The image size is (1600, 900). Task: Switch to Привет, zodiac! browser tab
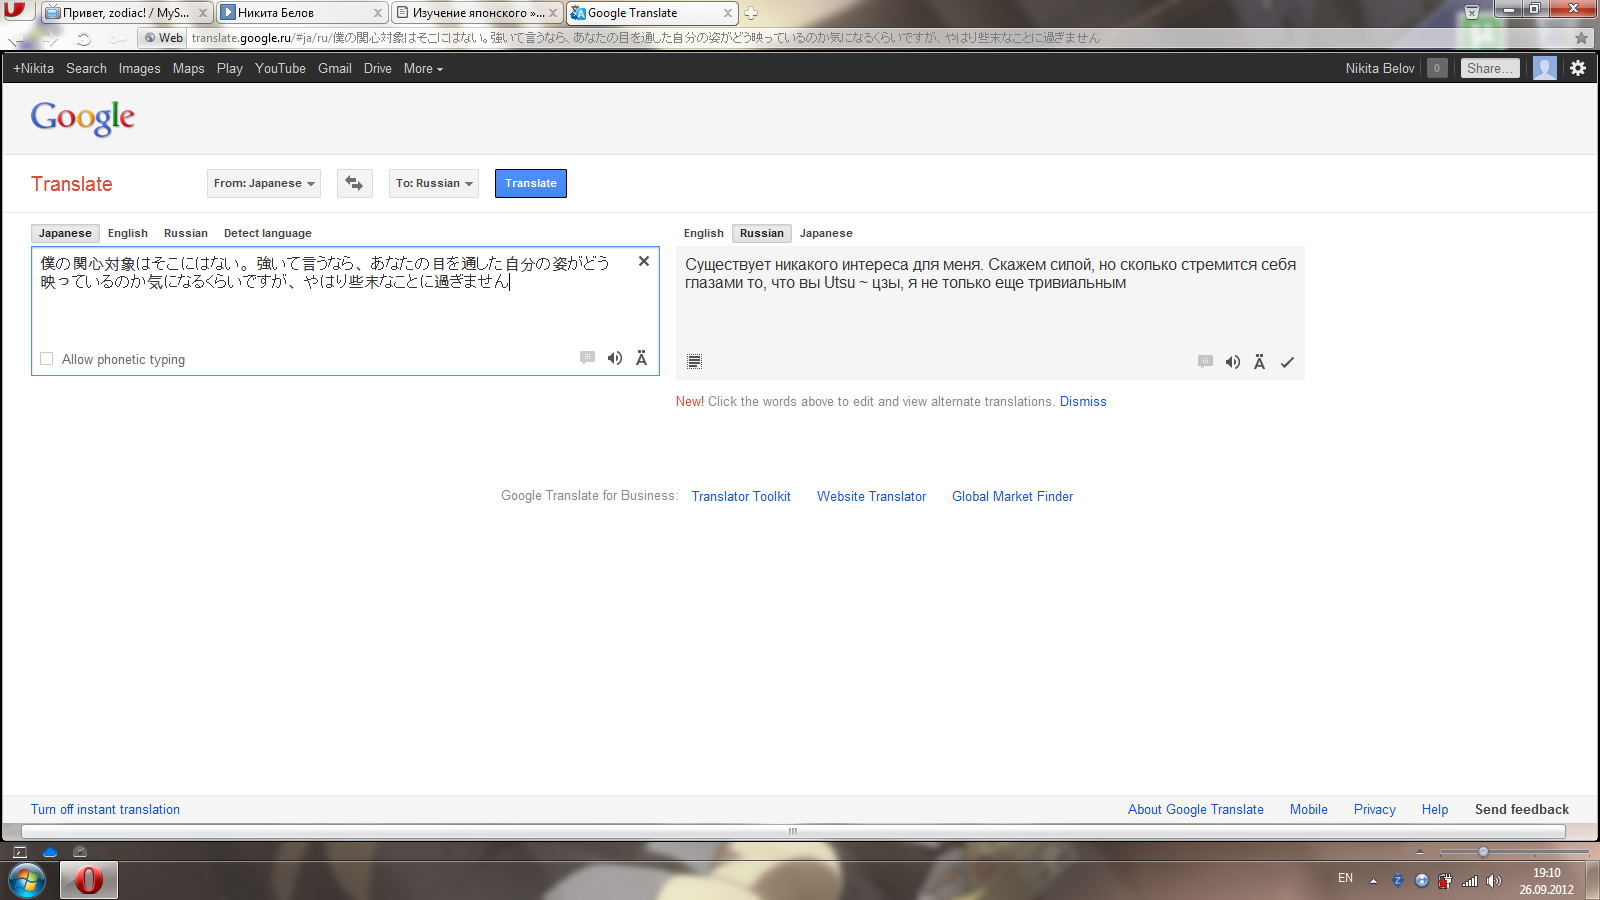(x=126, y=13)
